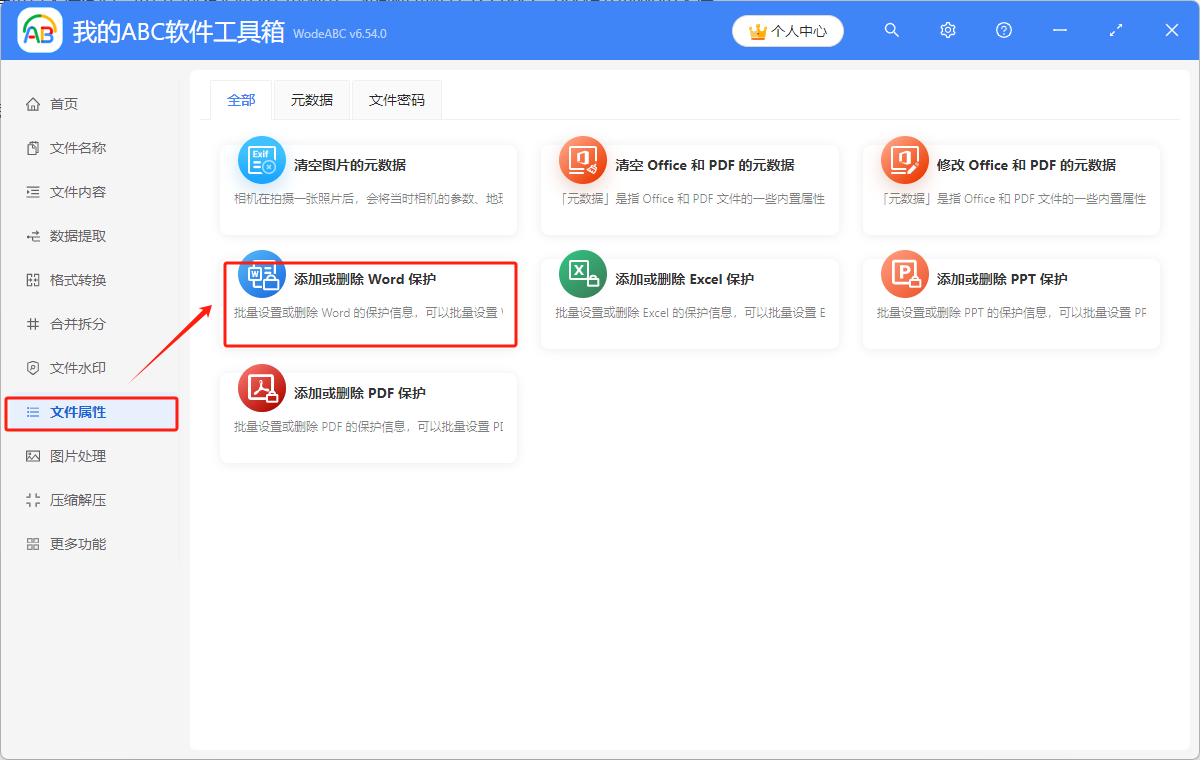Switch to the 文件密码 tab

[x=396, y=100]
